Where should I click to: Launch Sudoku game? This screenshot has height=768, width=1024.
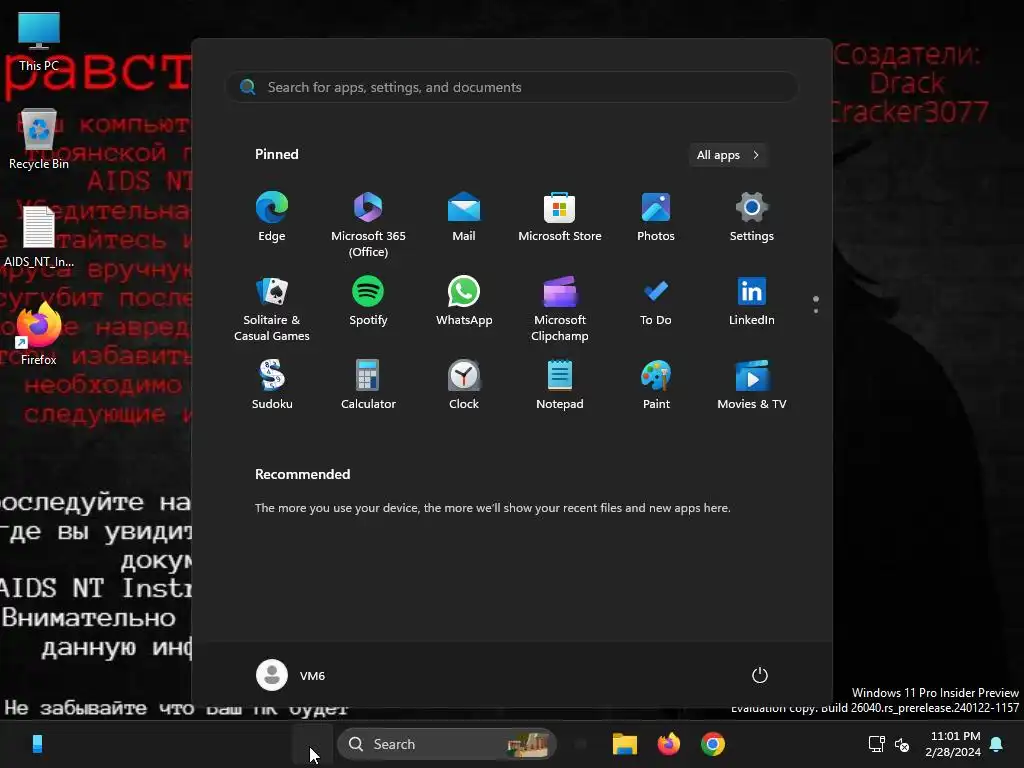272,385
